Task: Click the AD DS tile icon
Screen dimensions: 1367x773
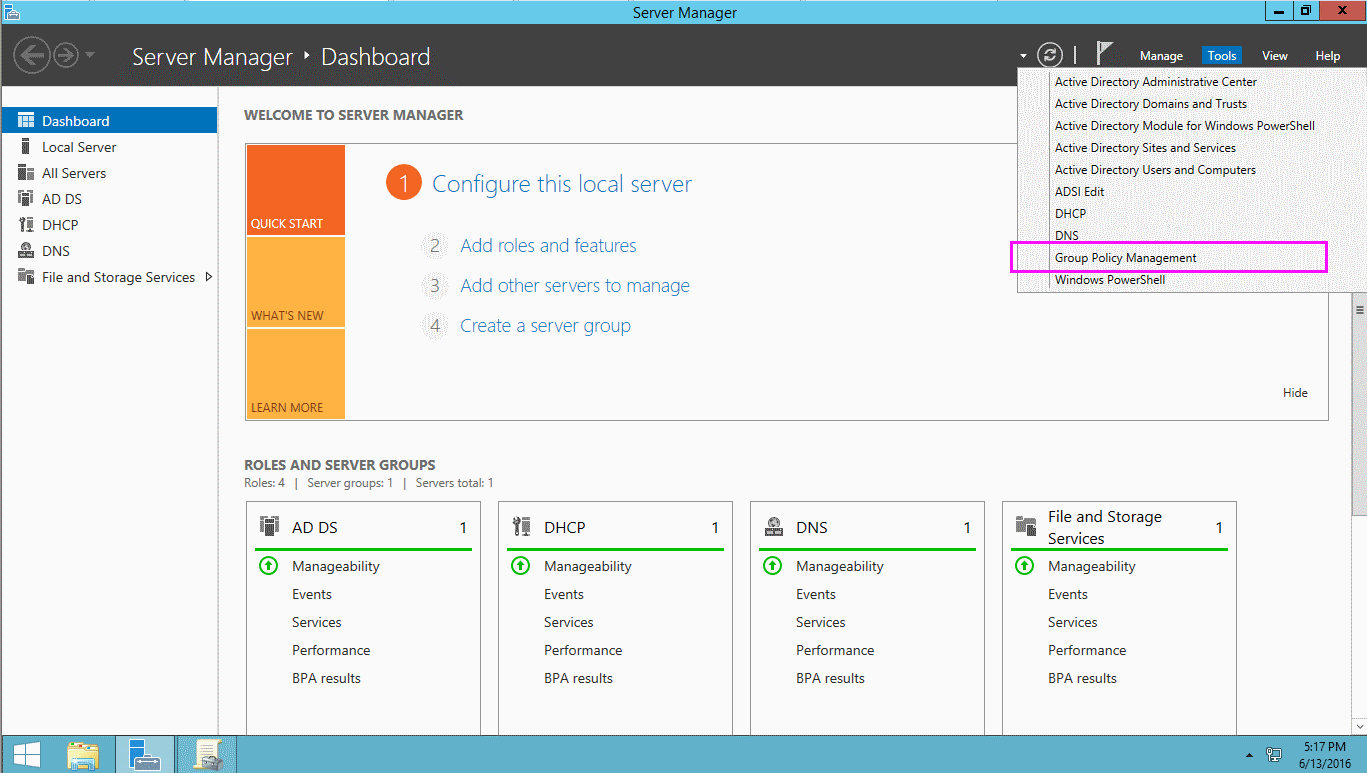Action: coord(269,527)
